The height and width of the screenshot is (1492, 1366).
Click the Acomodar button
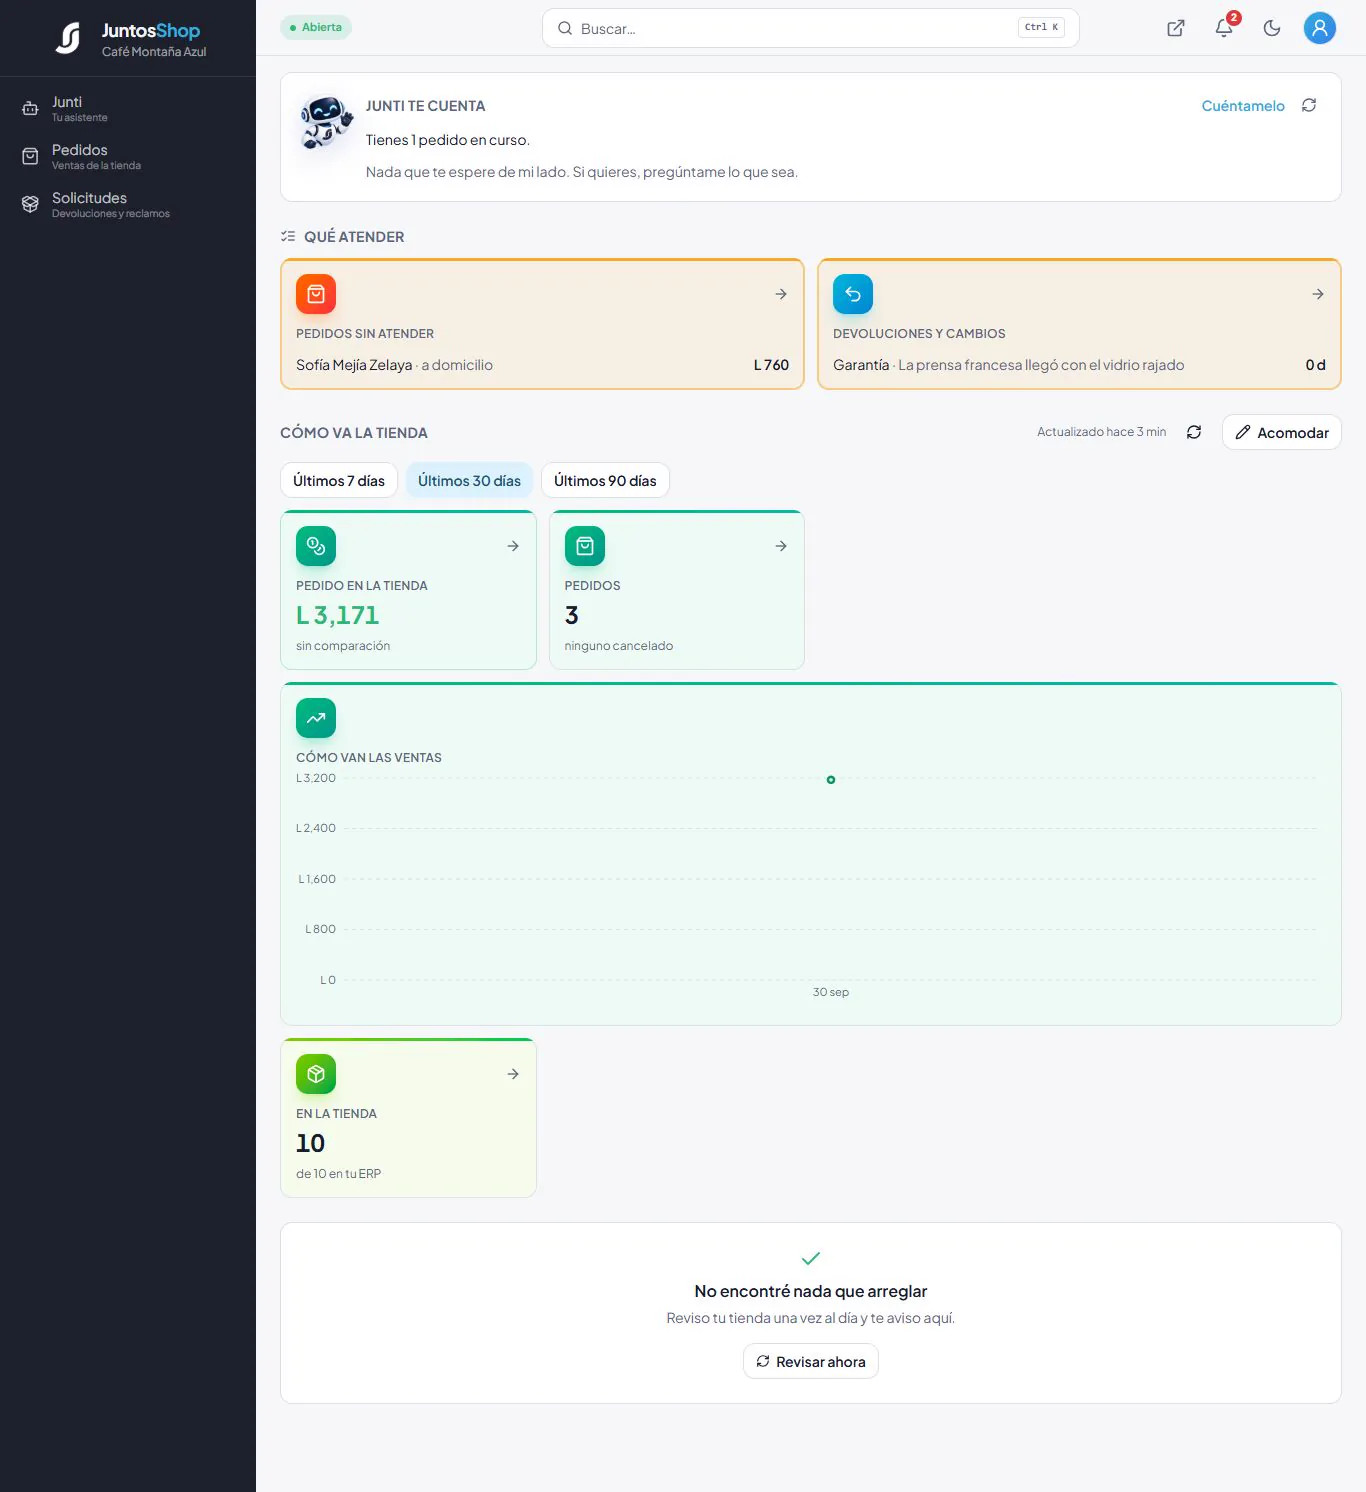tap(1282, 432)
